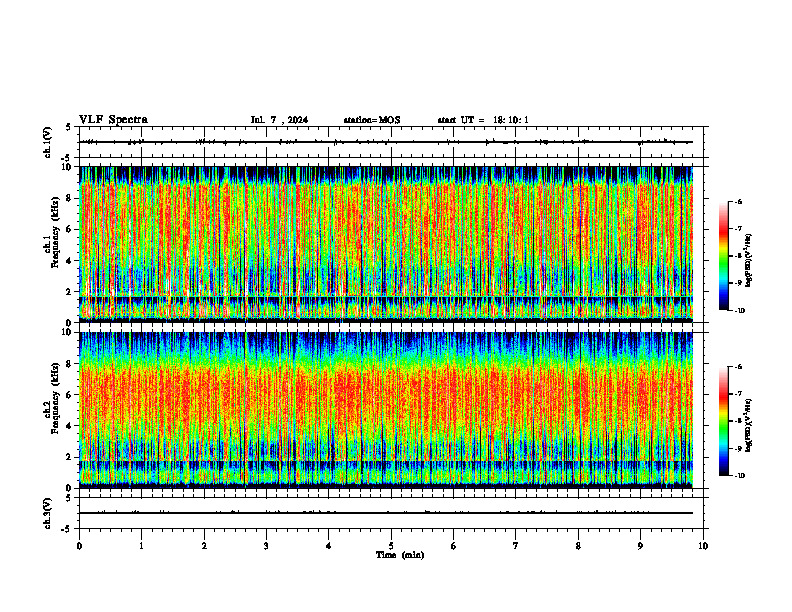Click time axis tick label "10" at bottom right
This screenshot has height=612, width=792.
coord(703,546)
